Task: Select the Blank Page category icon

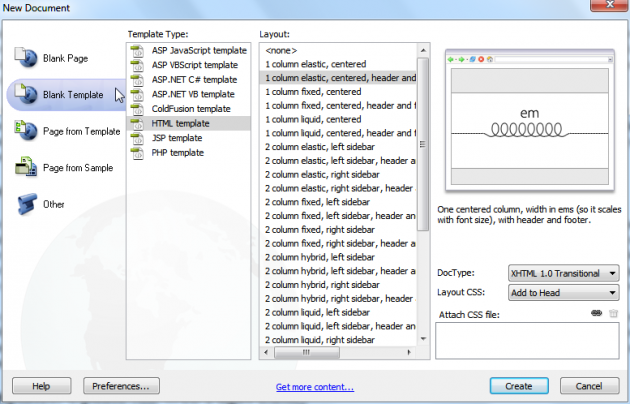Action: click(x=26, y=58)
